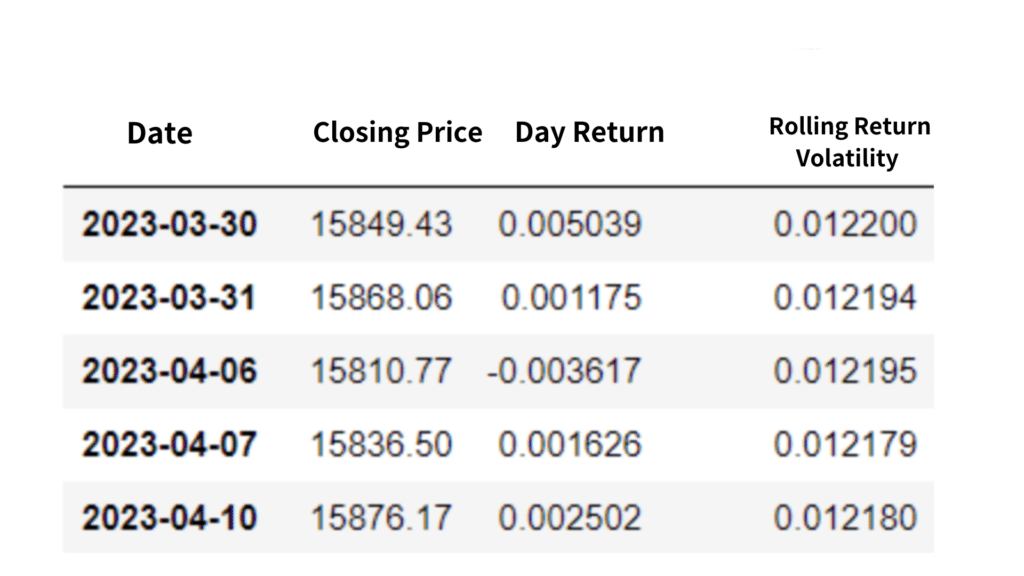Click closing price 15836.50 cell
Screen dimensions: 1024x576
(x=381, y=444)
